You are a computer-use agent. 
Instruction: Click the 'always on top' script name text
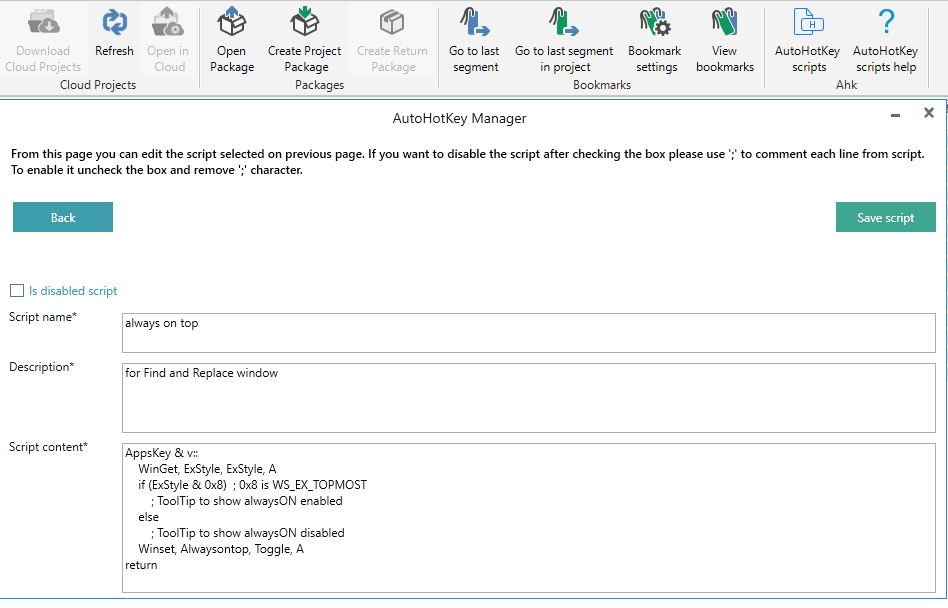pyautogui.click(x=161, y=323)
